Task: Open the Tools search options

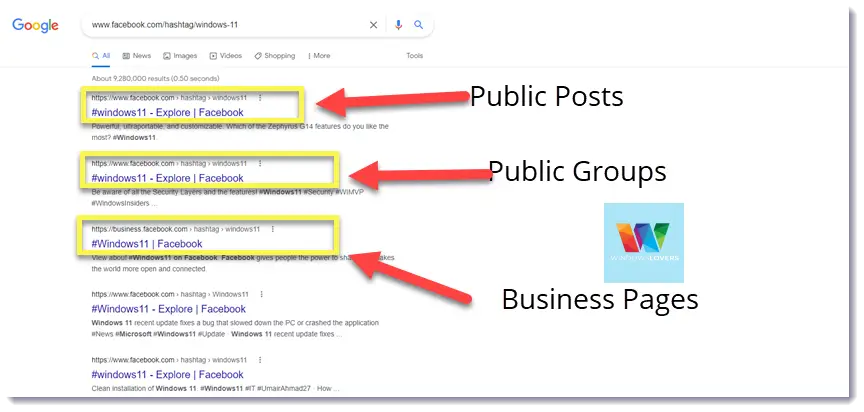Action: click(414, 56)
